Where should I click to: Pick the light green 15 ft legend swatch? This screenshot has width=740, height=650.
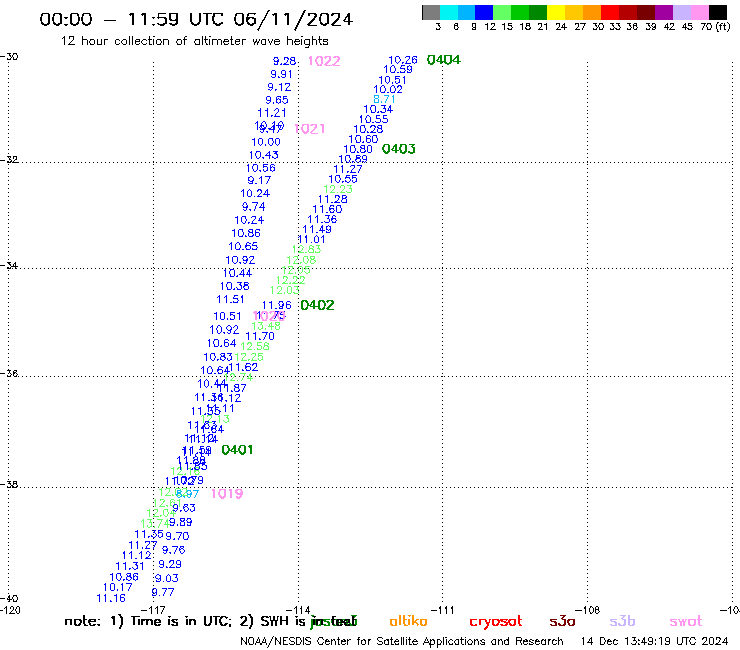502,12
